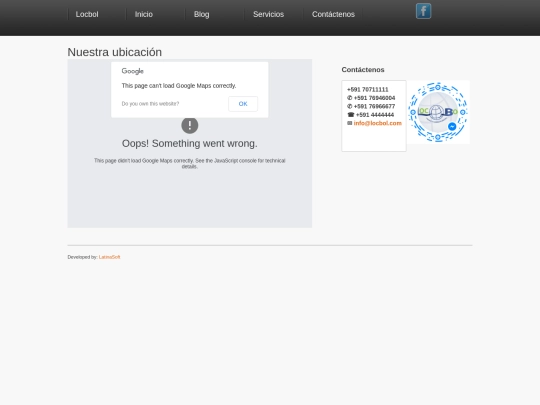Dismiss the Google Maps dialog with OK
This screenshot has height=405, width=540.
[243, 104]
